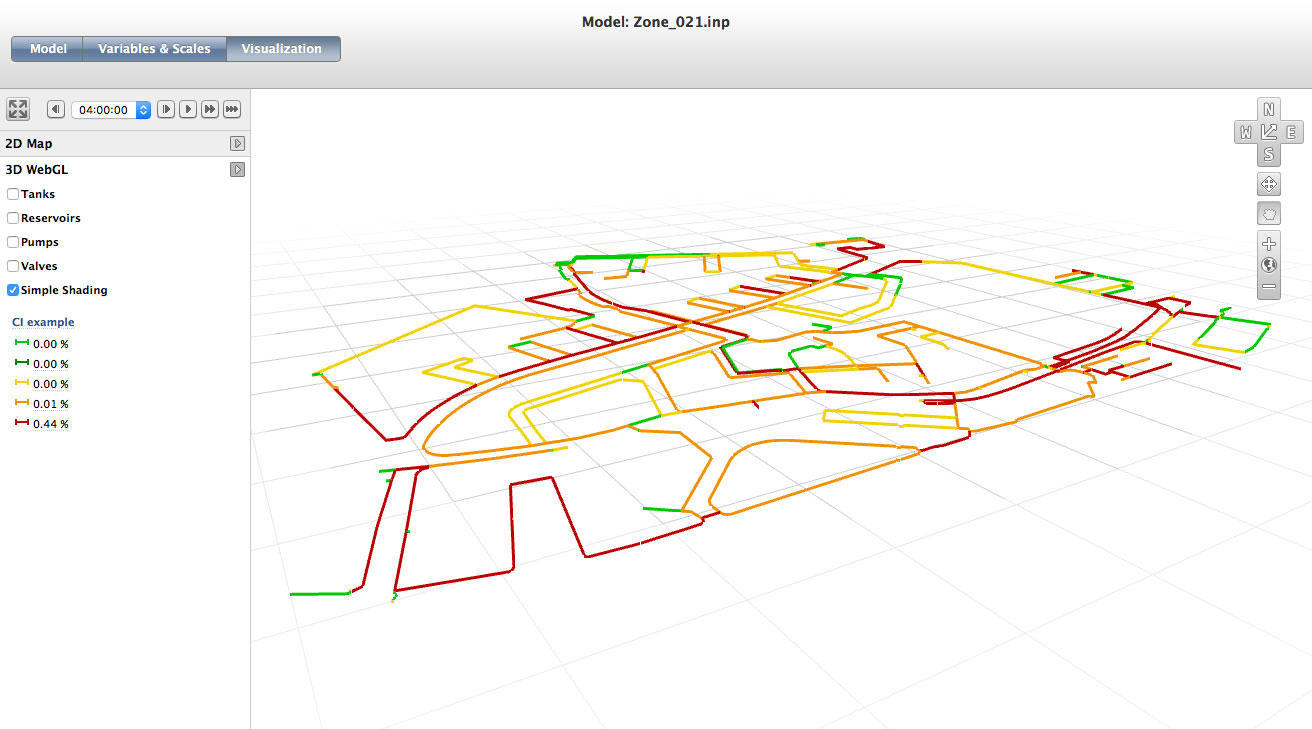Rotate view east with the E button

pos(1291,132)
